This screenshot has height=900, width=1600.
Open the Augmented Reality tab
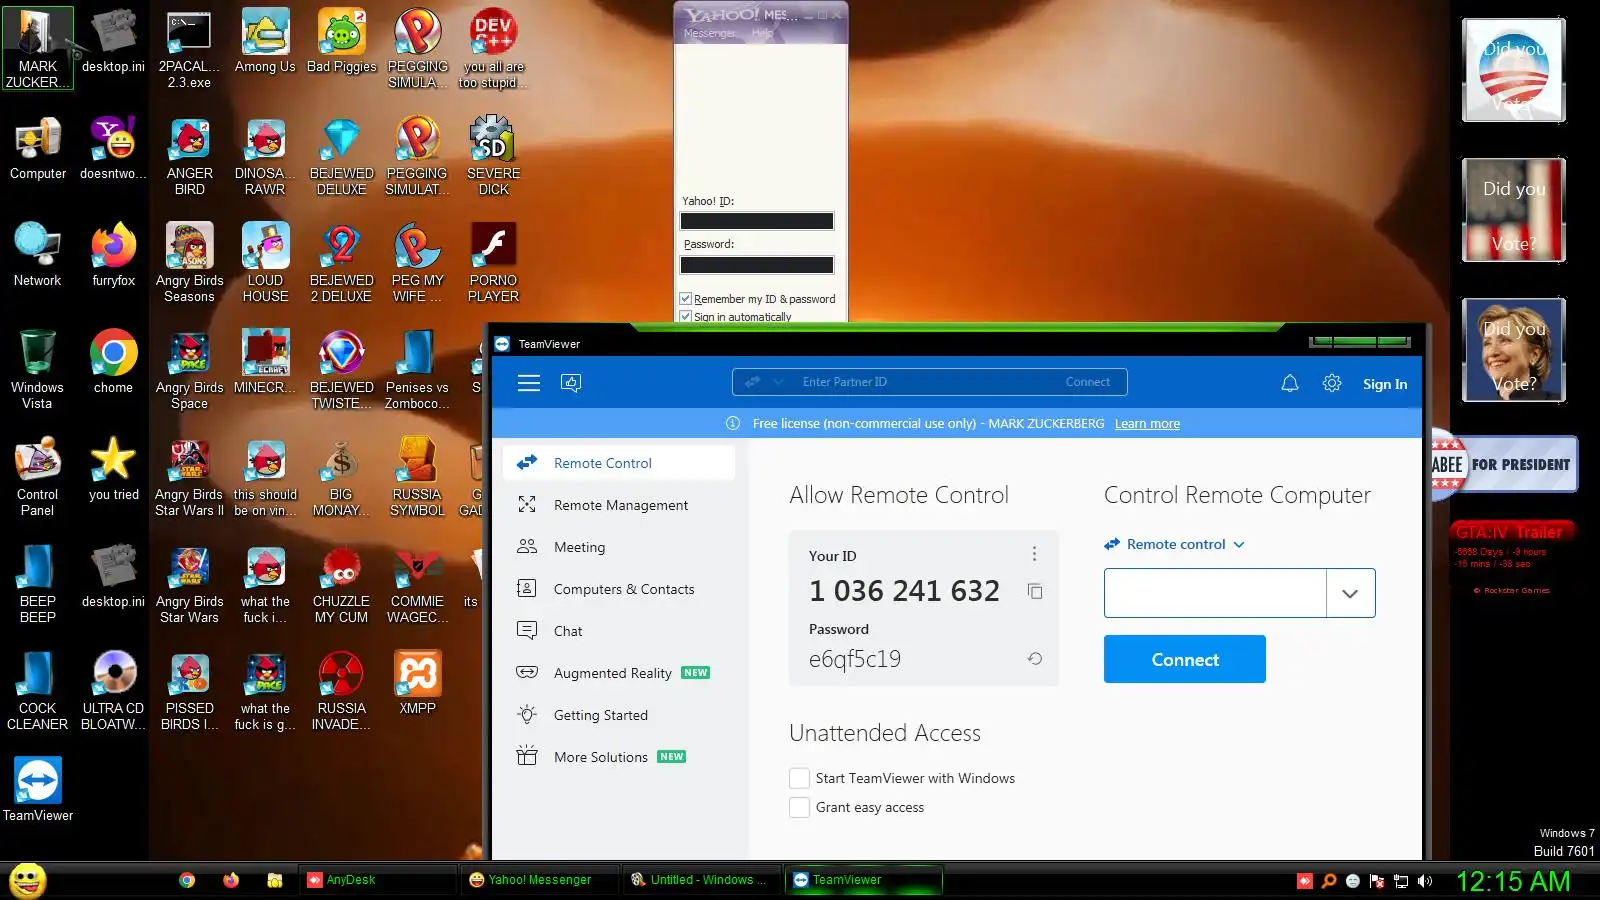(618, 673)
